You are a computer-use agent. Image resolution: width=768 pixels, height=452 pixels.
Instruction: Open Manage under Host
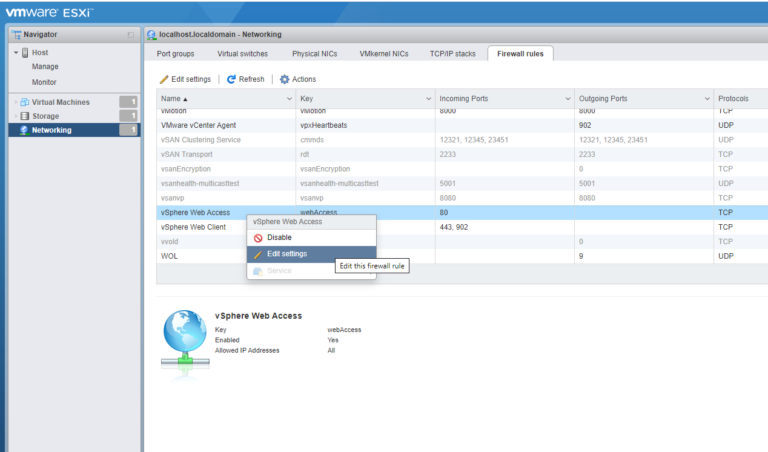pyautogui.click(x=45, y=67)
